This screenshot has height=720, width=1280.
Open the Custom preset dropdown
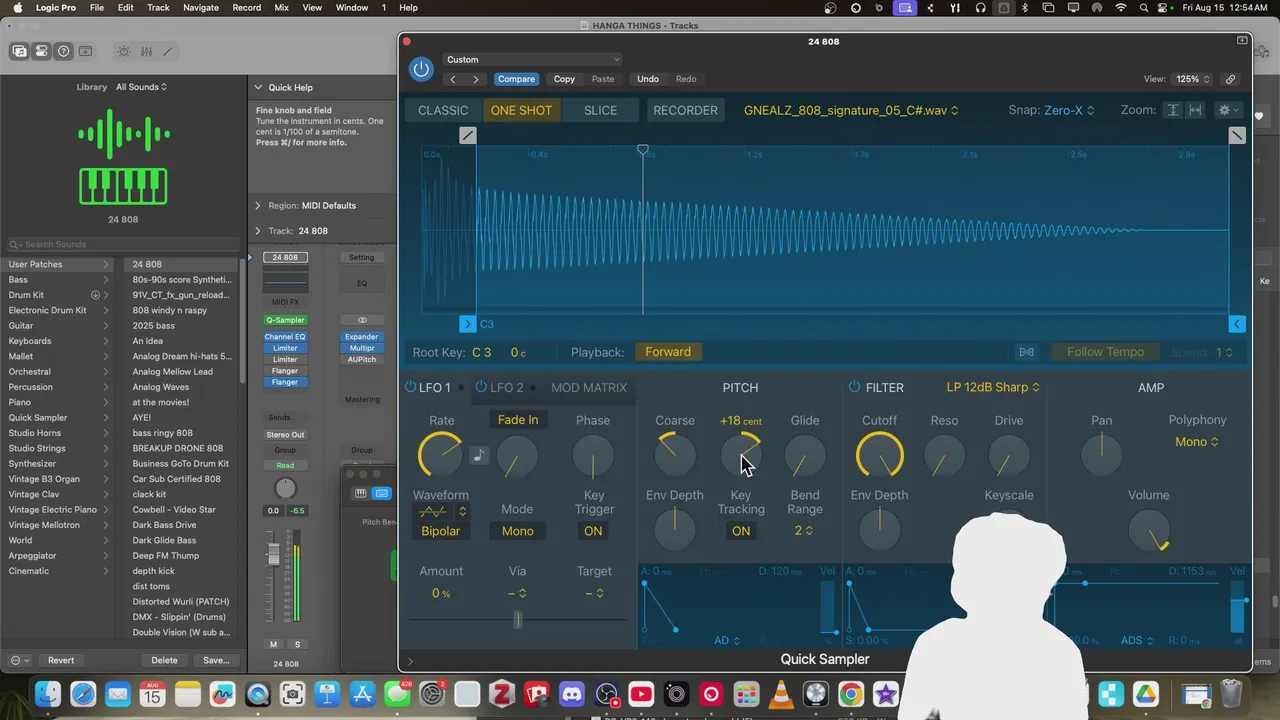click(533, 59)
